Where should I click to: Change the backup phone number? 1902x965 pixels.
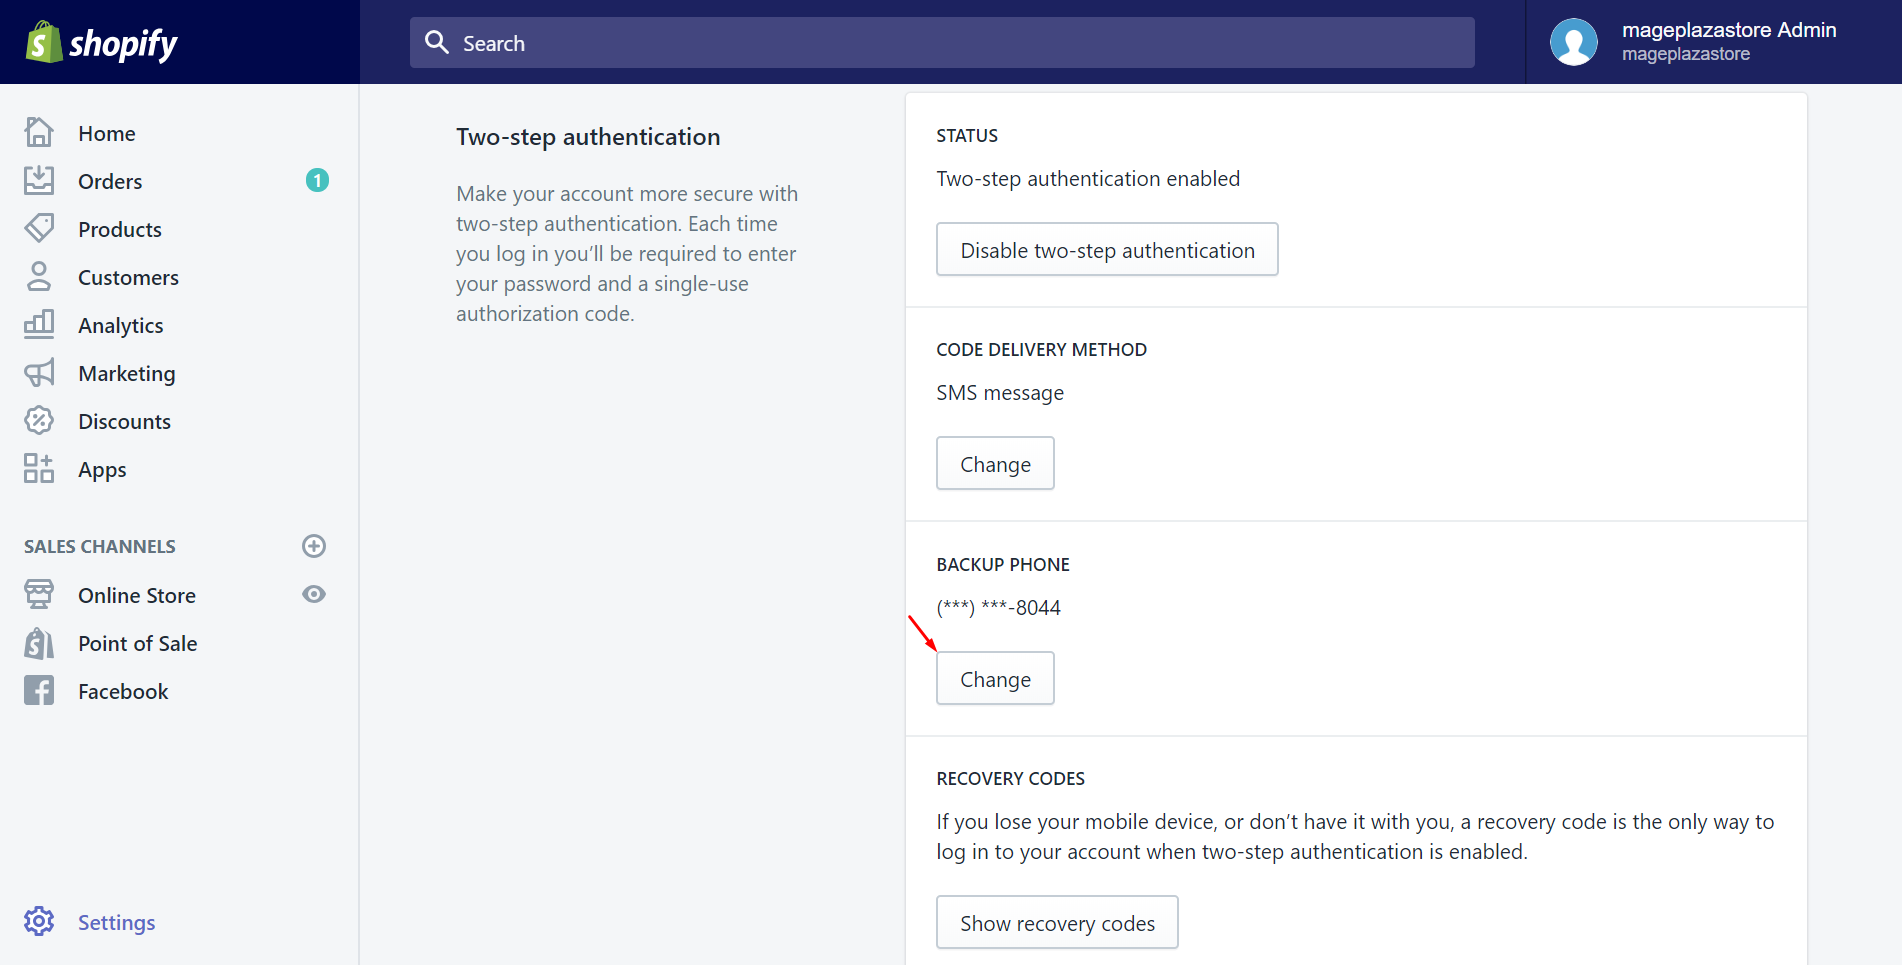(x=995, y=678)
